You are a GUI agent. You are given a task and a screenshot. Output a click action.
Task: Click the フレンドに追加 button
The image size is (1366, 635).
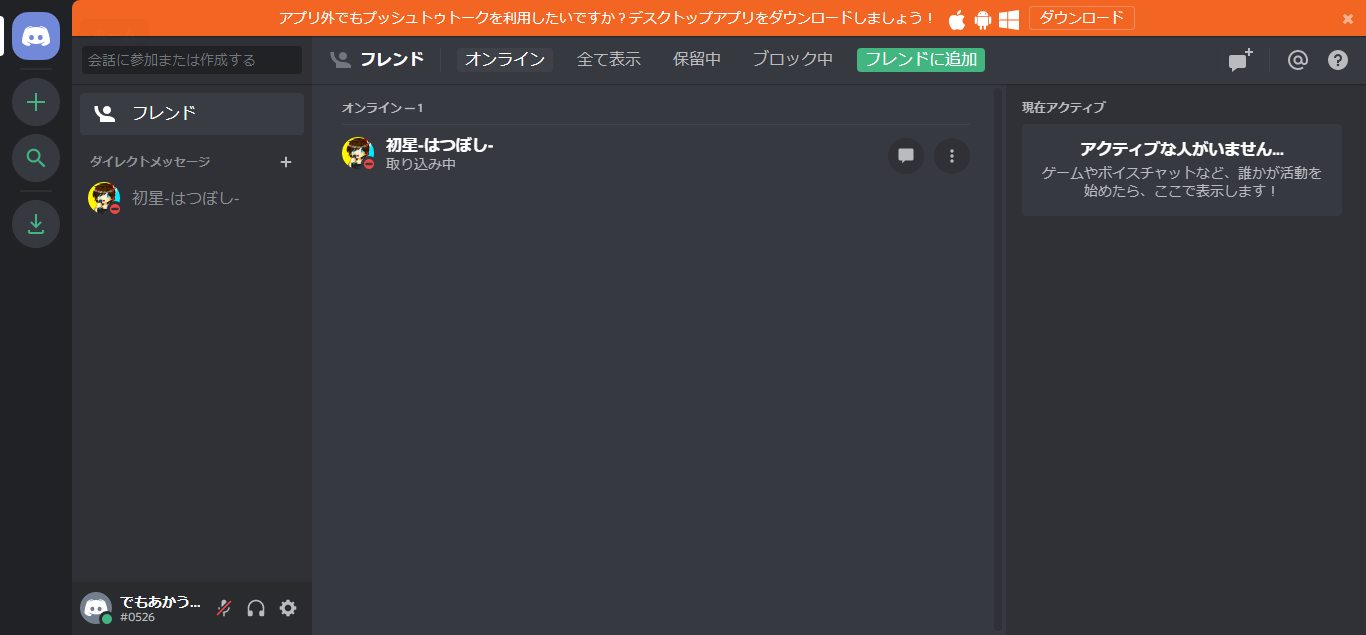(x=921, y=60)
